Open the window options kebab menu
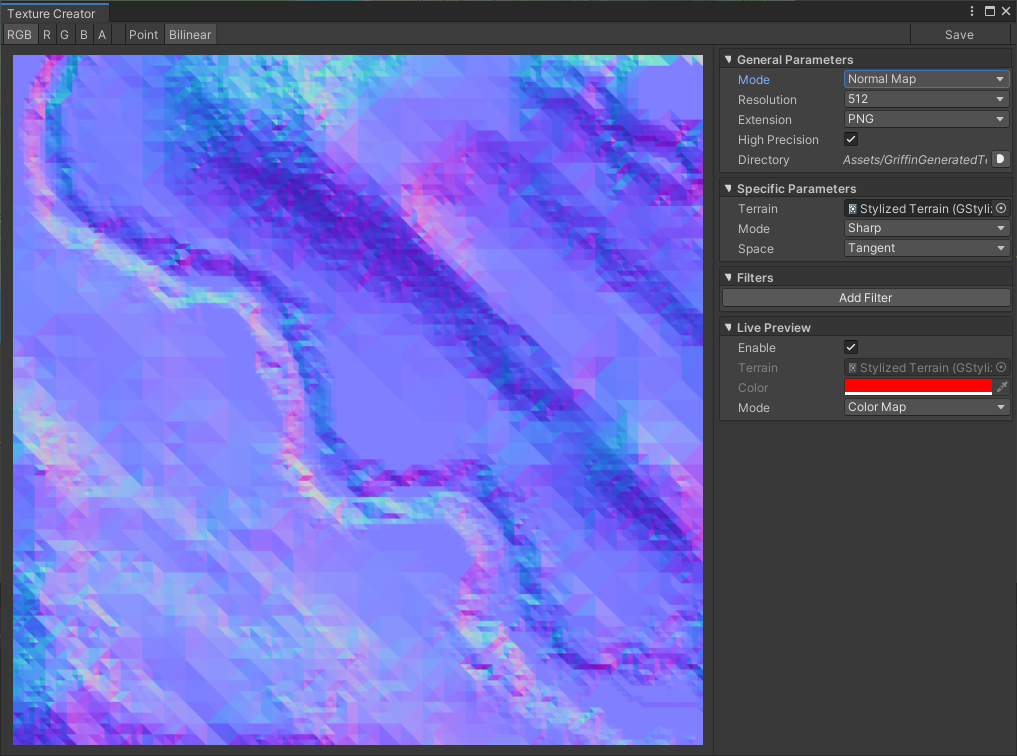Viewport: 1017px width, 756px height. (971, 10)
